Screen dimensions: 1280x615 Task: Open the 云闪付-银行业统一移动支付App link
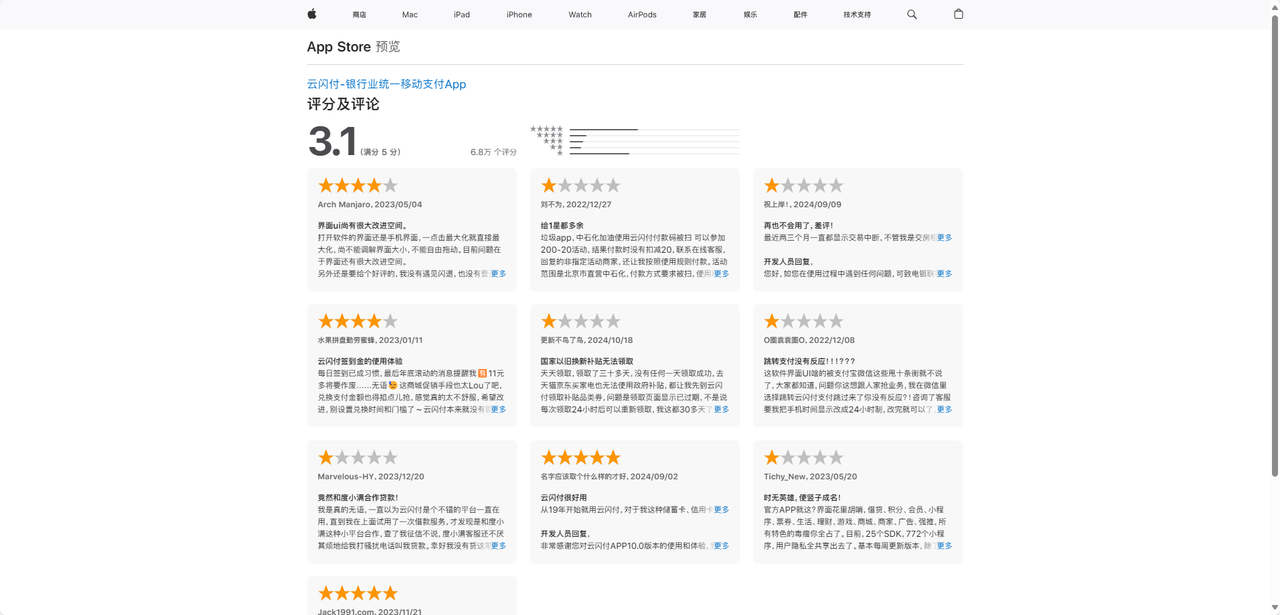click(386, 84)
